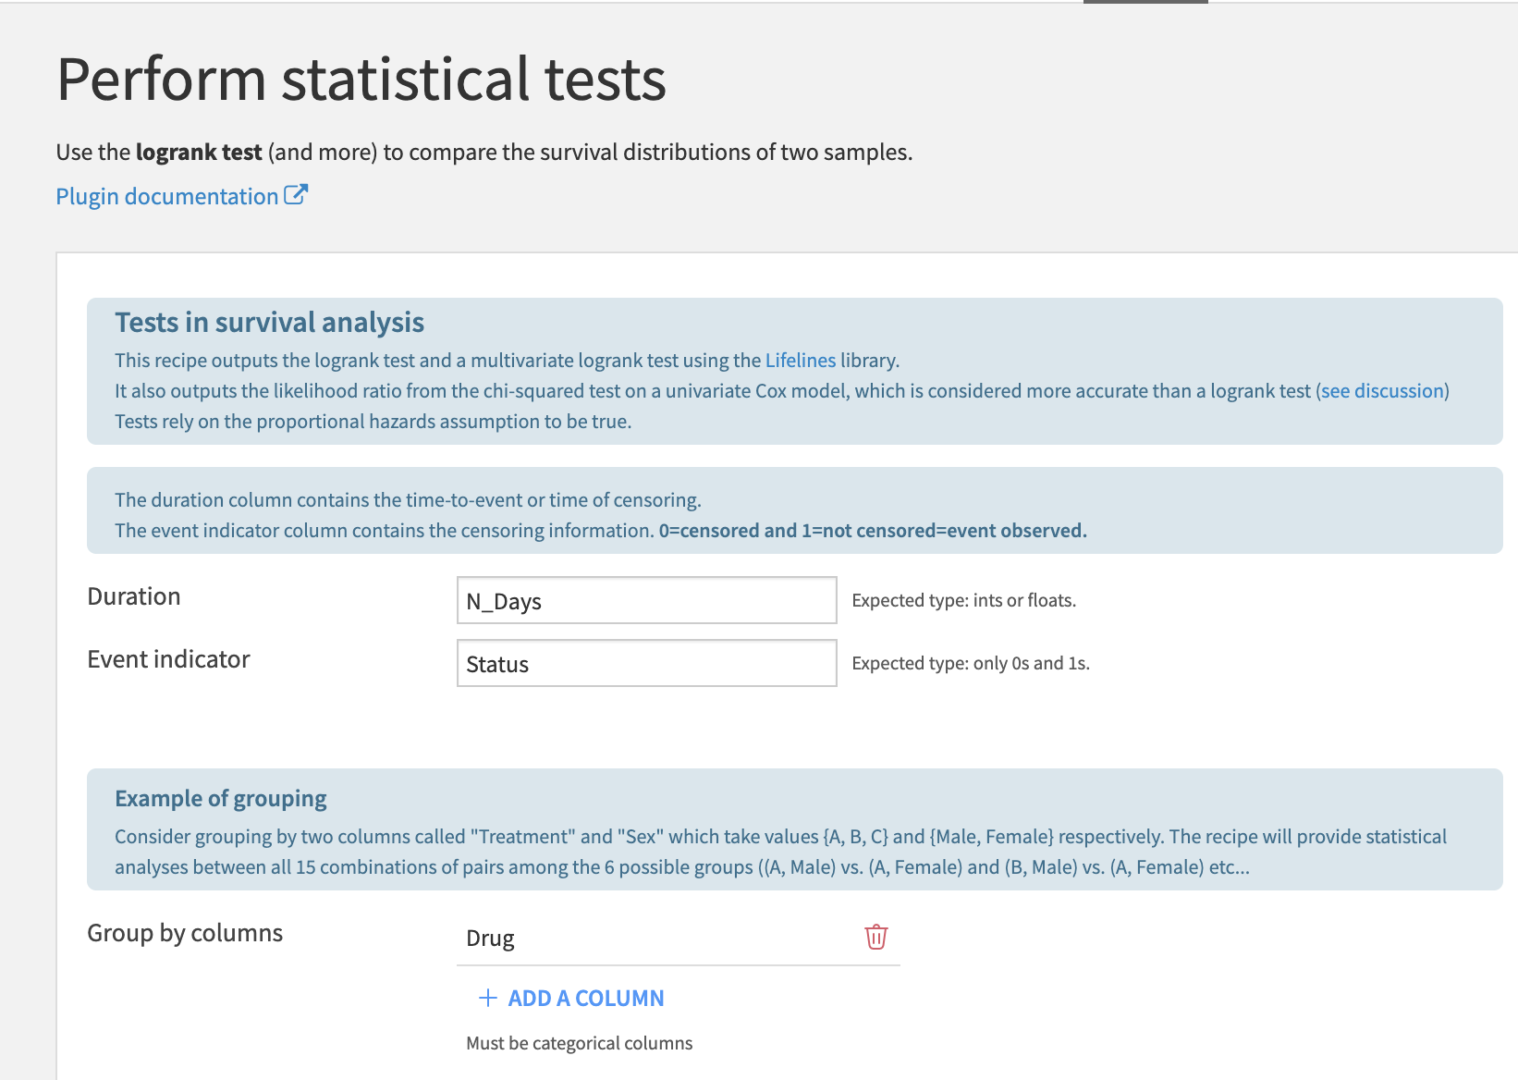Select the dark tab at the top edge

coord(1144,3)
